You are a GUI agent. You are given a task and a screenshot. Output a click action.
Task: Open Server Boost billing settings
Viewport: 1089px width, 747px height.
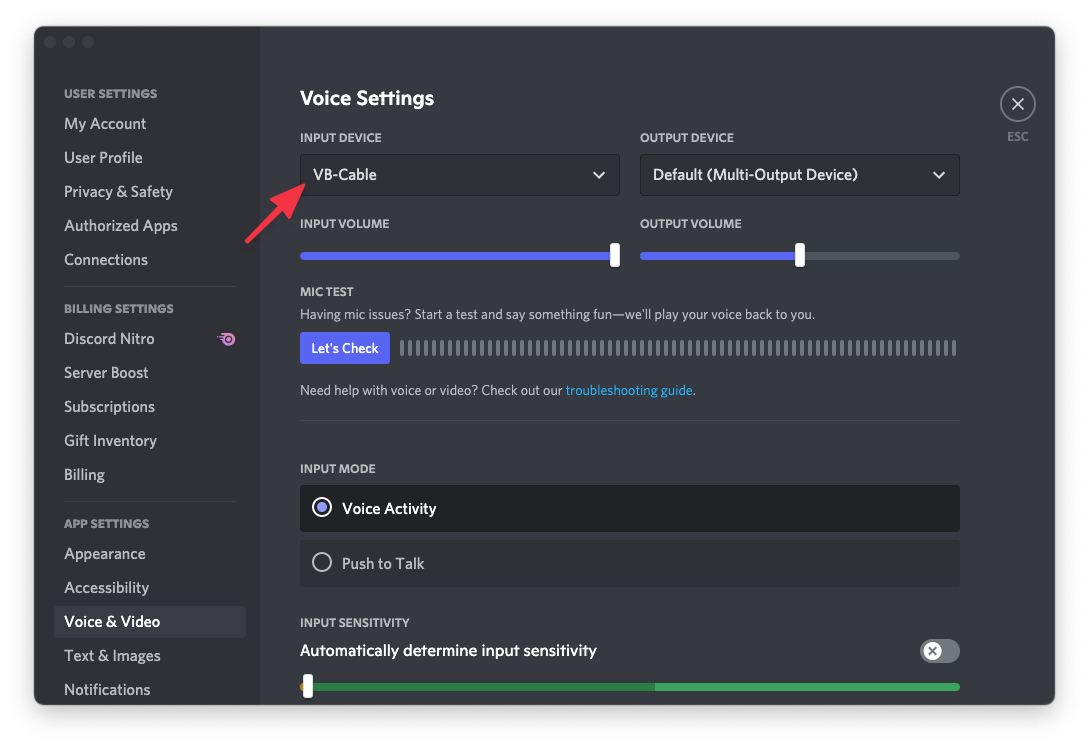[106, 373]
